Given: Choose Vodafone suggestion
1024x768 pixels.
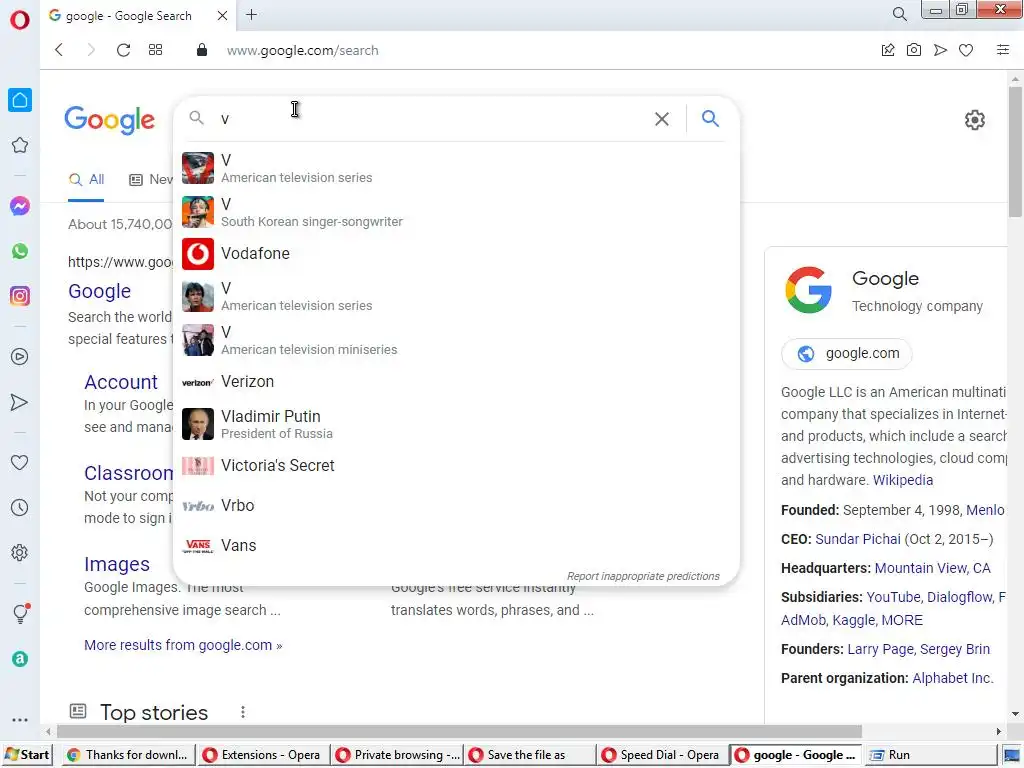Looking at the screenshot, I should point(455,253).
